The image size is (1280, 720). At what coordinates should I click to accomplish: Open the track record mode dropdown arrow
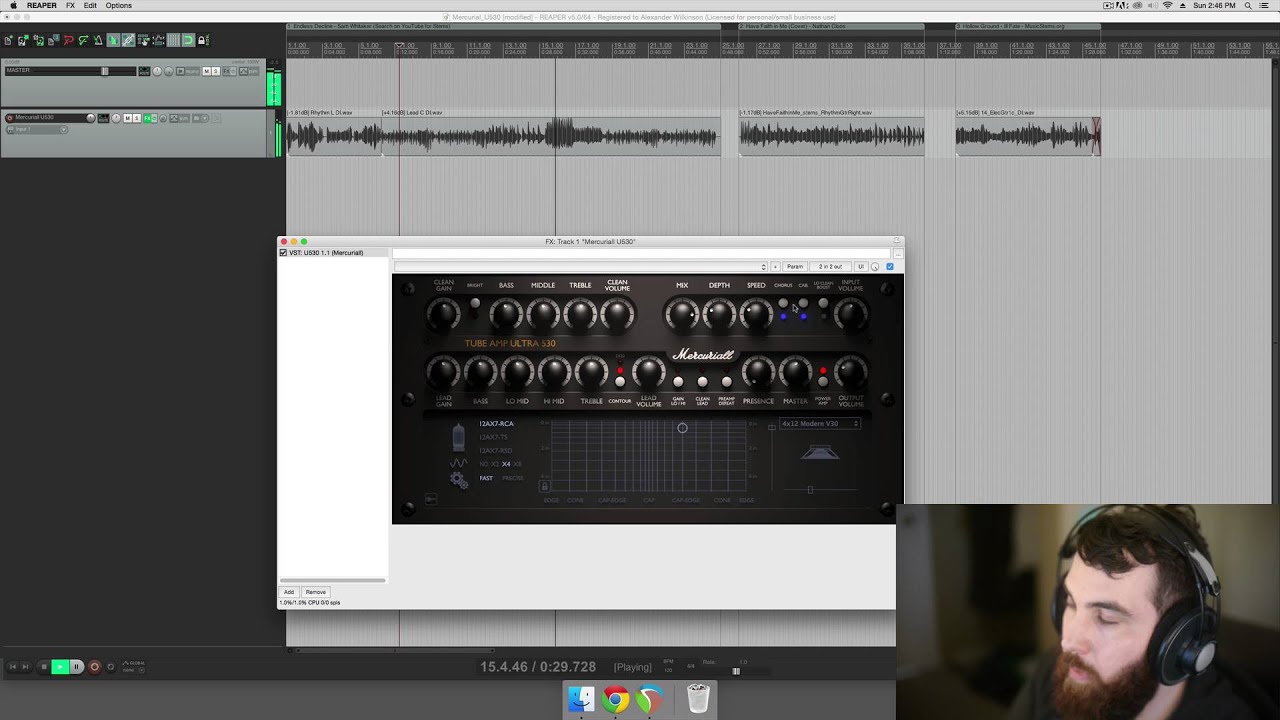(x=204, y=118)
